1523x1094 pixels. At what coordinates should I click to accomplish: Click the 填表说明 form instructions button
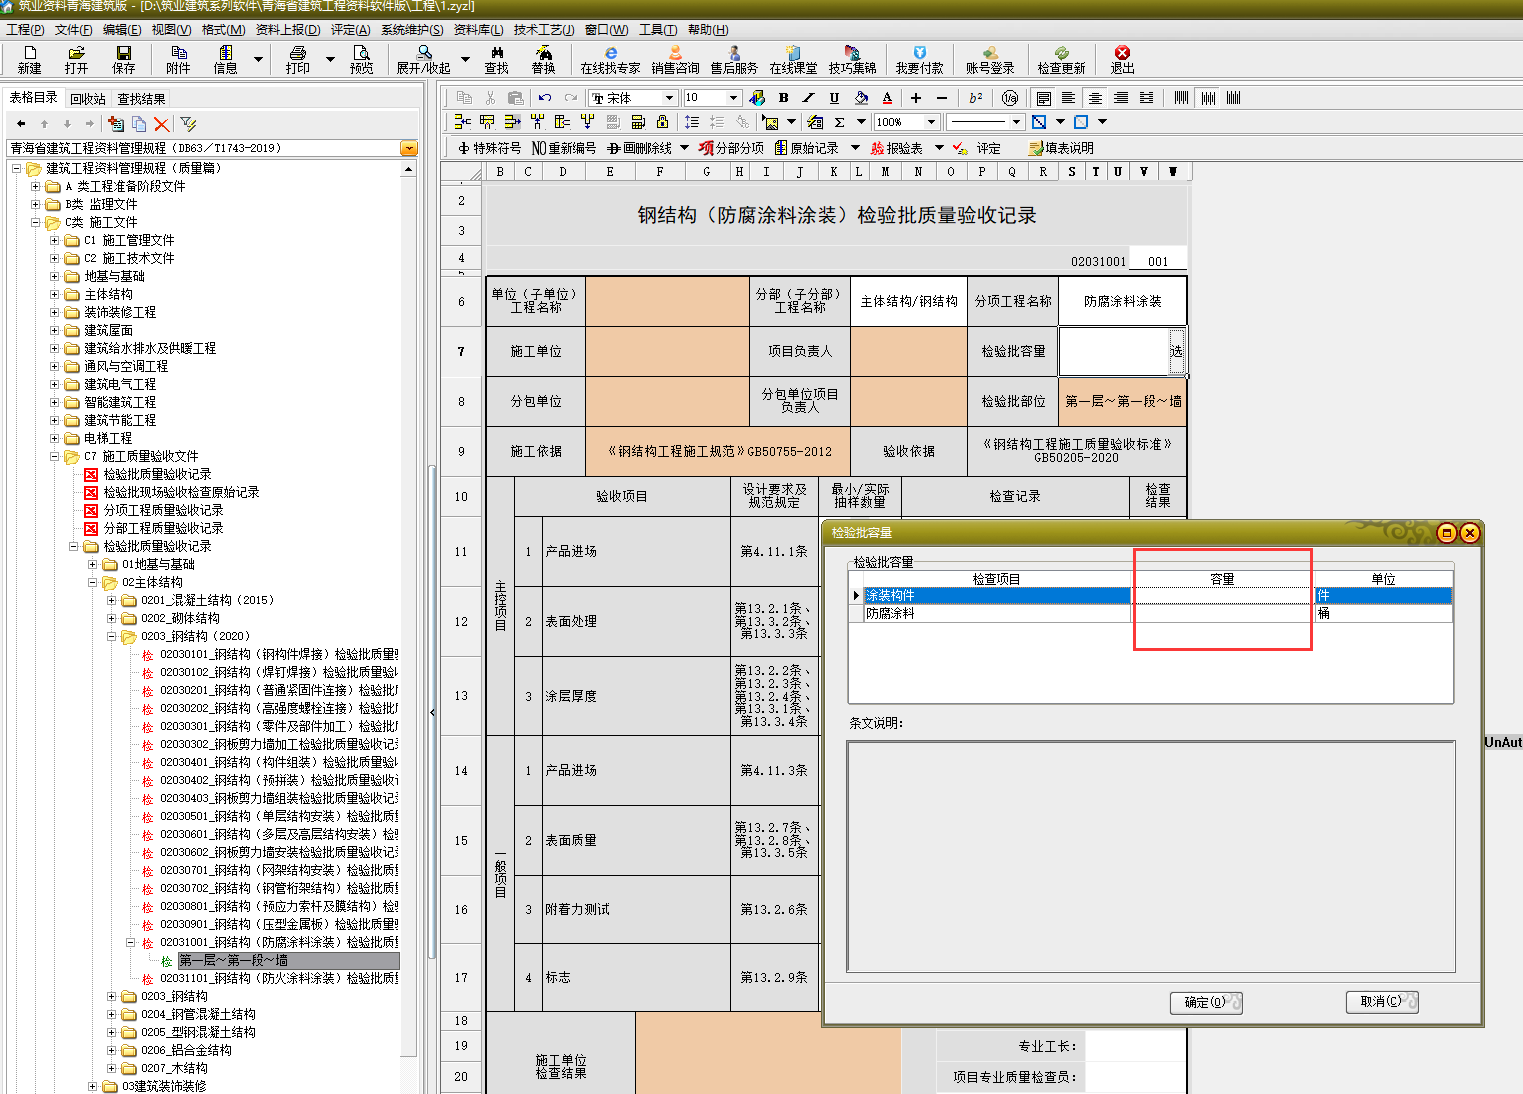click(1062, 148)
